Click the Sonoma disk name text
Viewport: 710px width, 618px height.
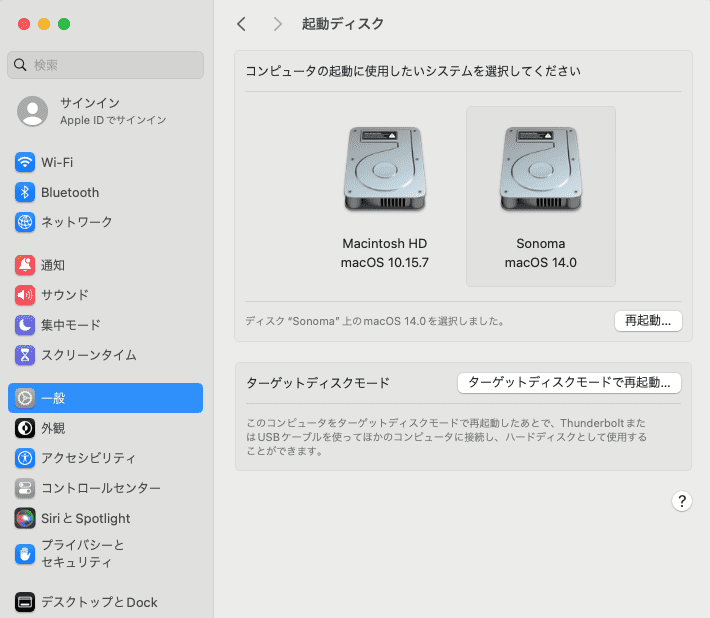tap(541, 244)
